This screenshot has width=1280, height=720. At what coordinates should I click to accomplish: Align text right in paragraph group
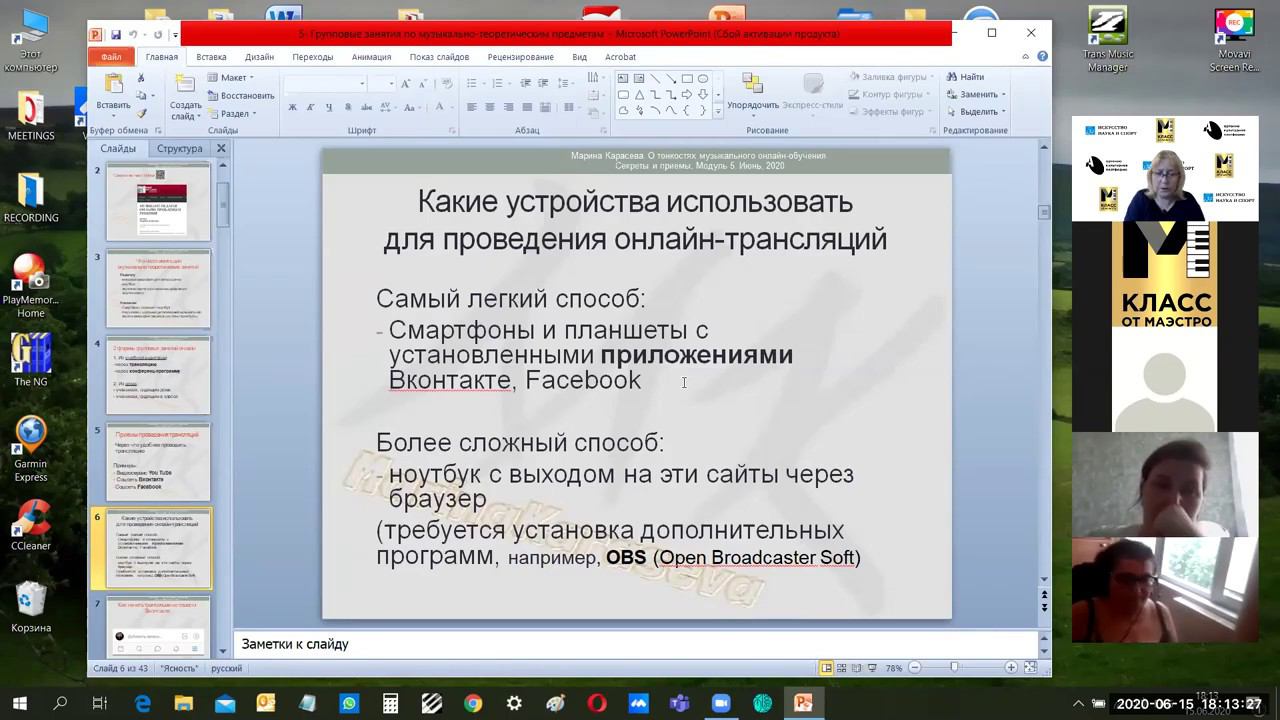click(x=508, y=107)
